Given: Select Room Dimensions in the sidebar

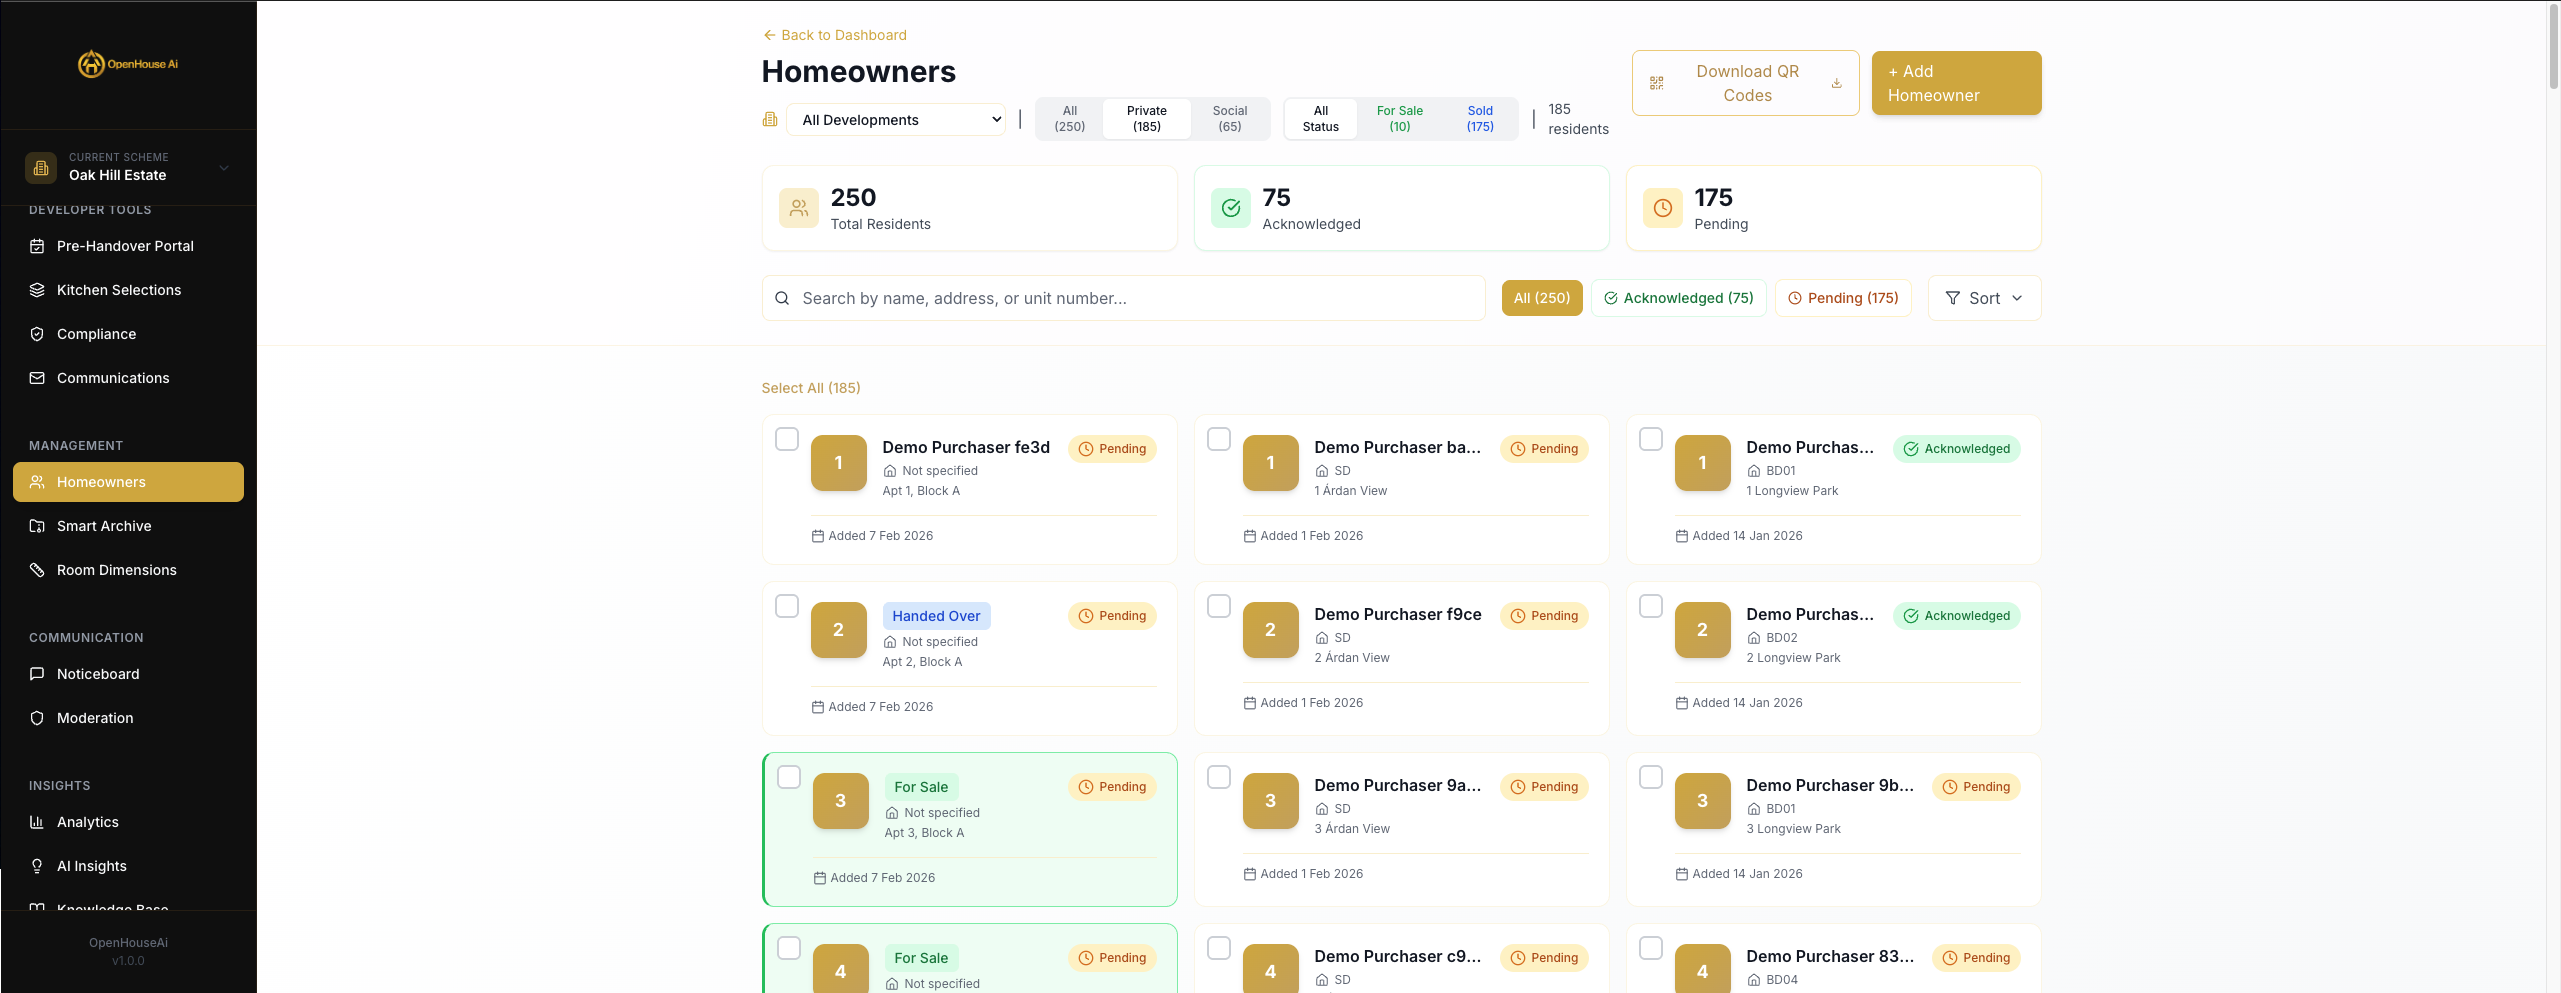Looking at the screenshot, I should [x=116, y=570].
